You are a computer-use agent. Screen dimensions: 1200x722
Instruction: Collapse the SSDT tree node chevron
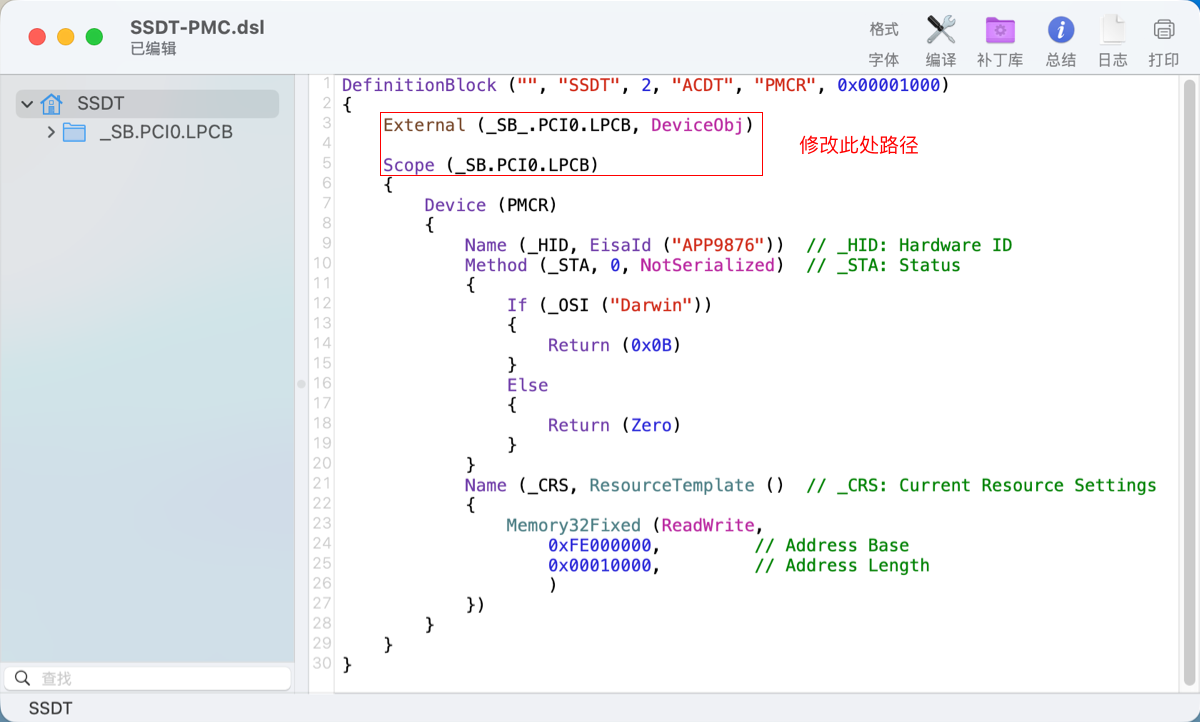click(27, 104)
